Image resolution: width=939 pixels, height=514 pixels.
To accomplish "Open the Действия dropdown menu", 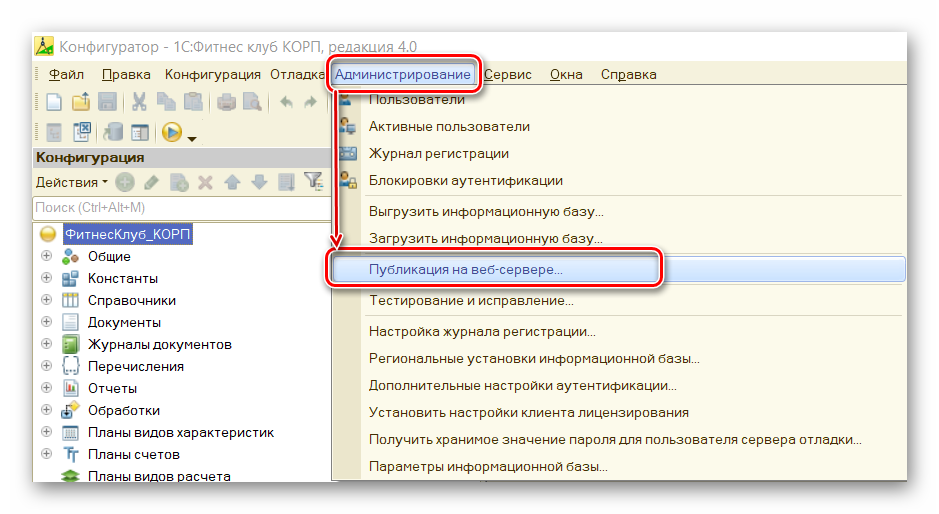I will (72, 182).
